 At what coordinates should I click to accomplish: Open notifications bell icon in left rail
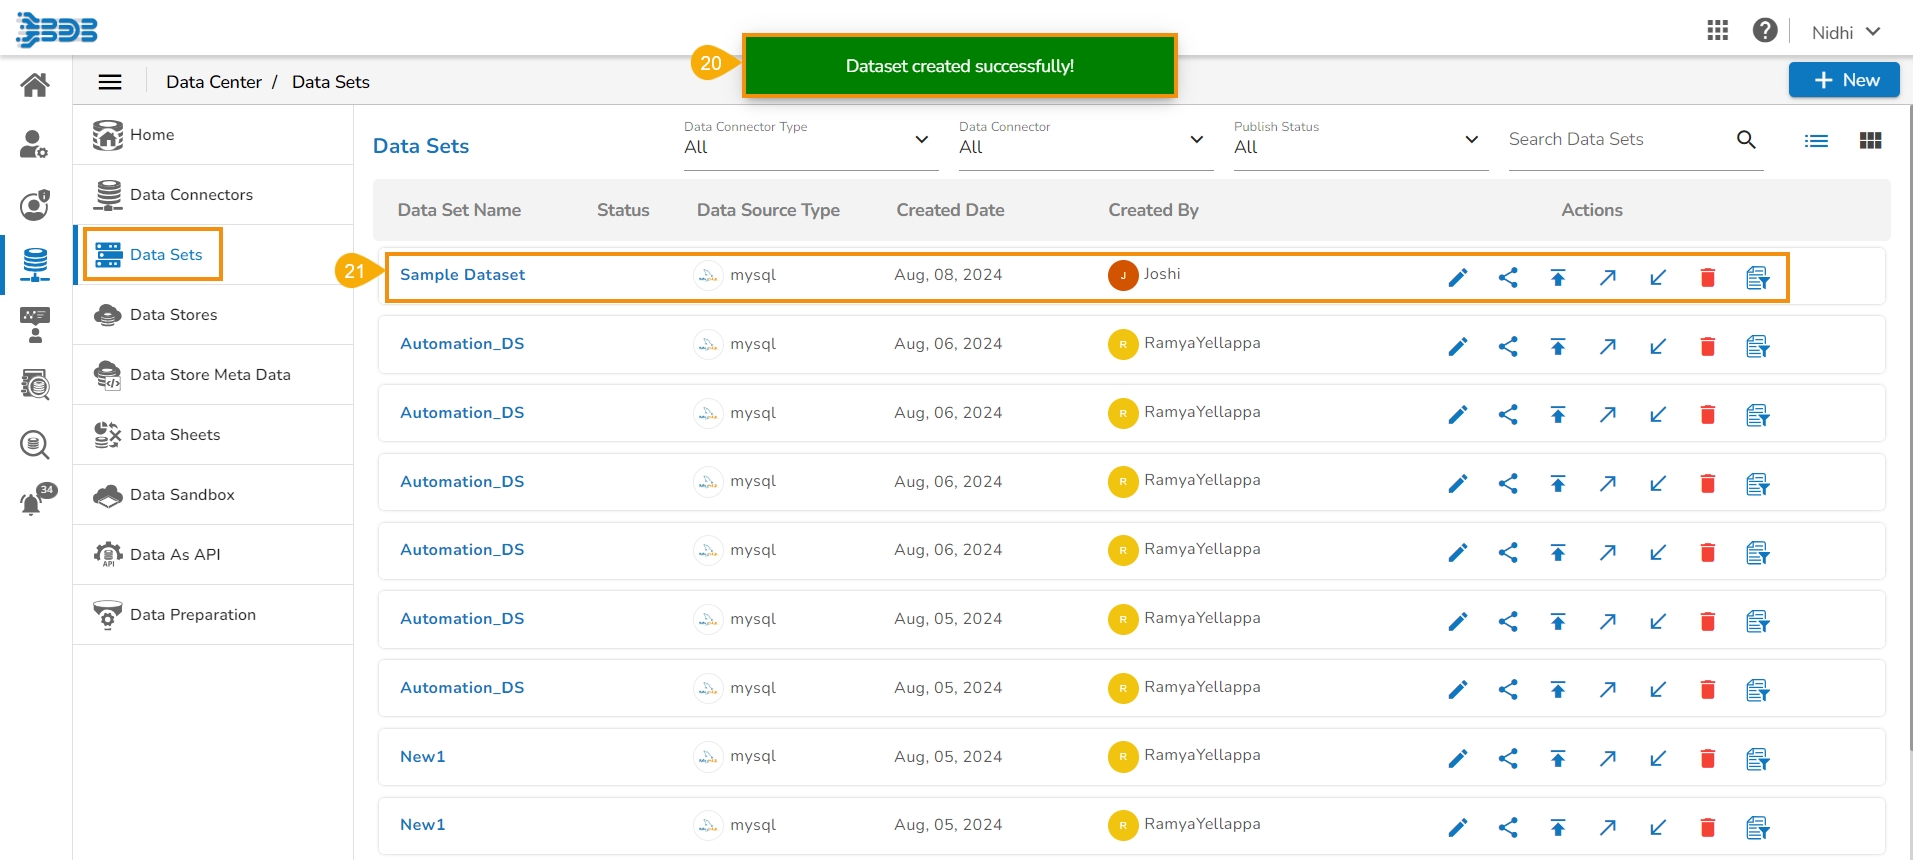(33, 502)
